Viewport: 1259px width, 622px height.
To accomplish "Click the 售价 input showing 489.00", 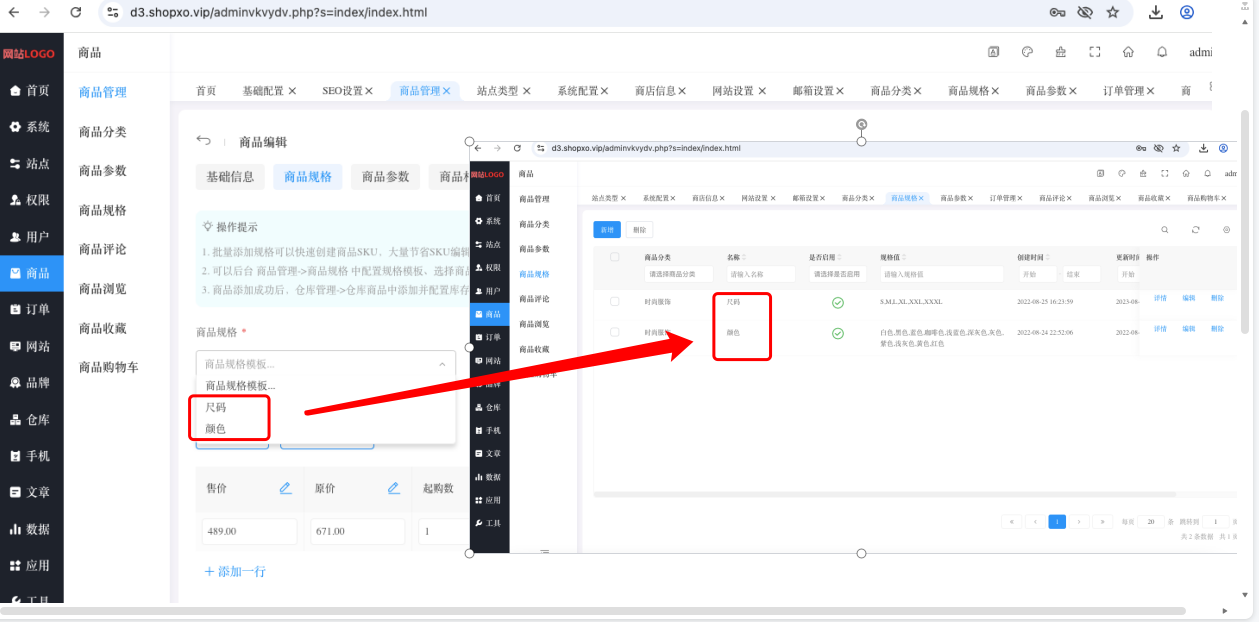I will click(250, 531).
